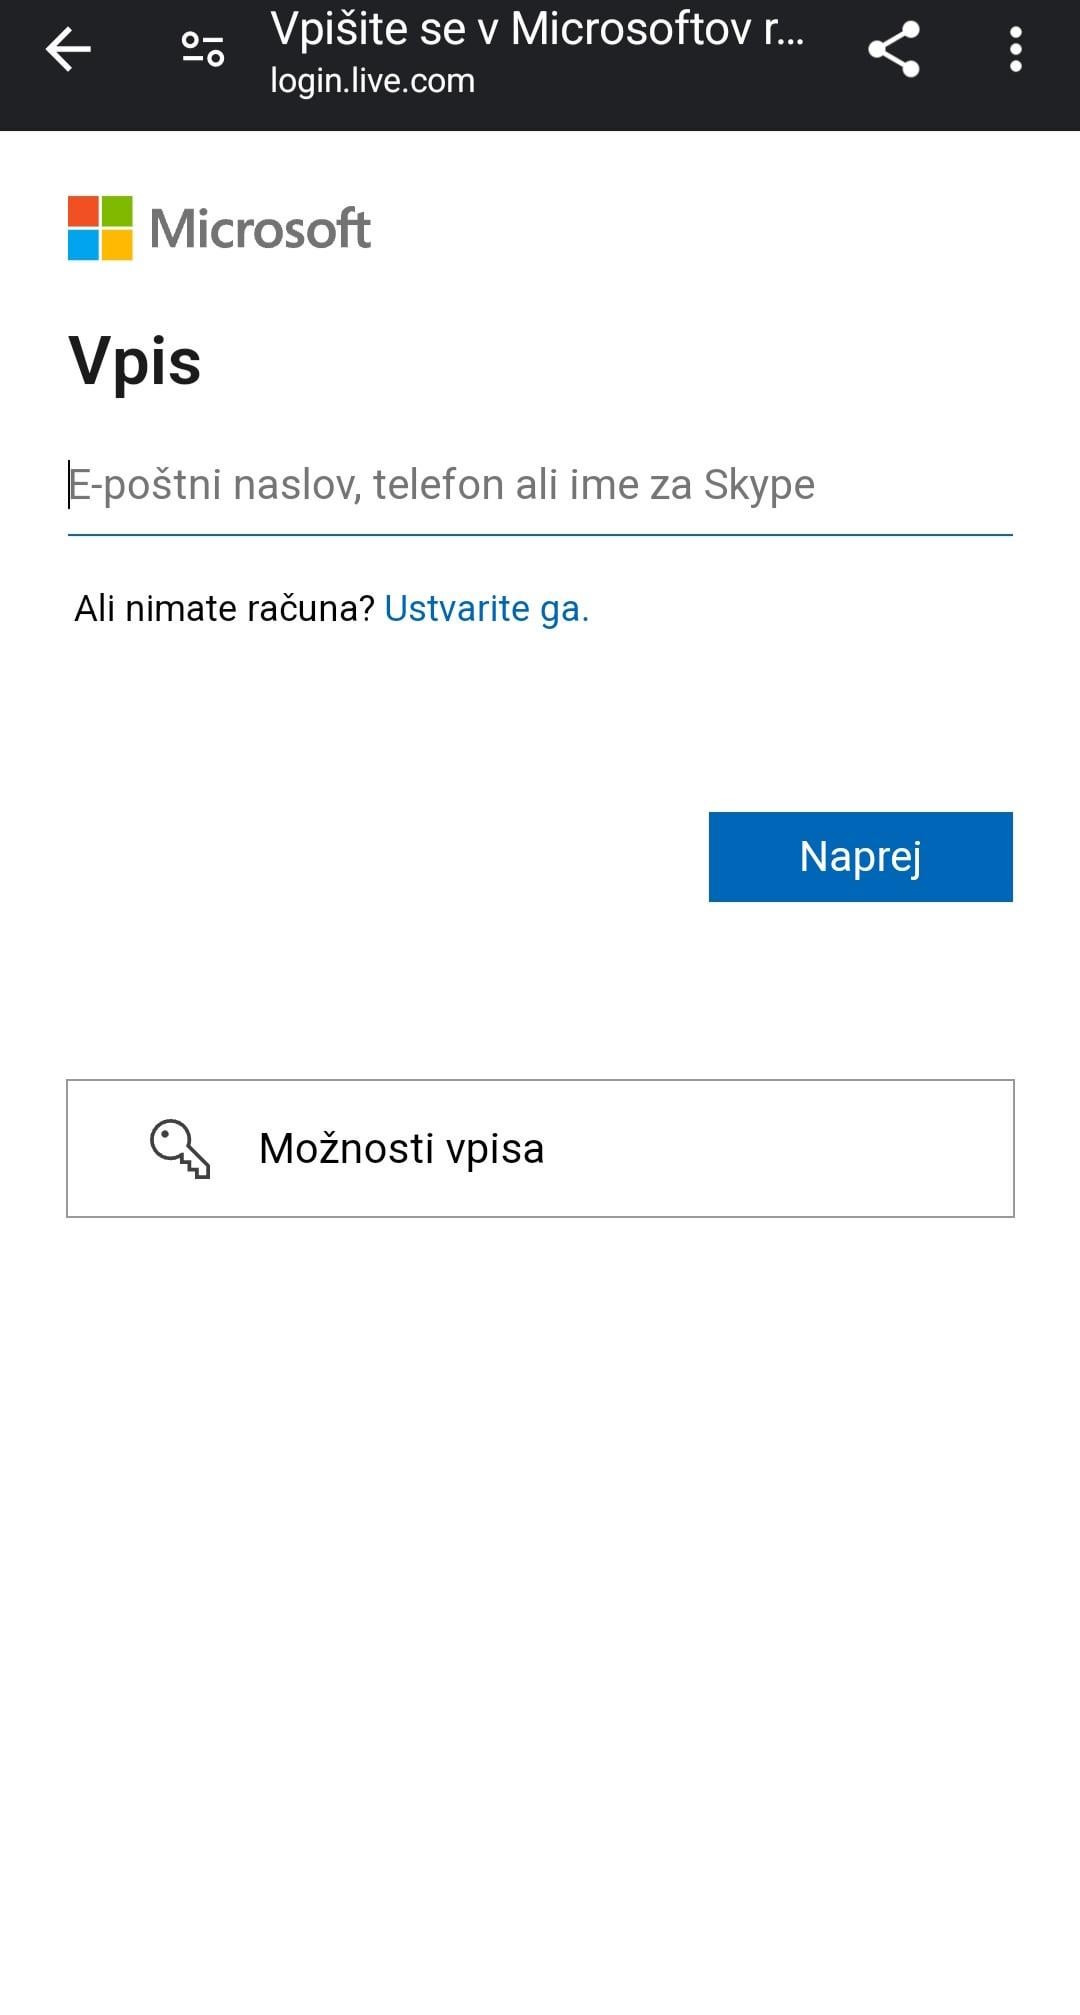The height and width of the screenshot is (2015, 1080).
Task: Click the green square of the Microsoft logo
Action: point(117,211)
